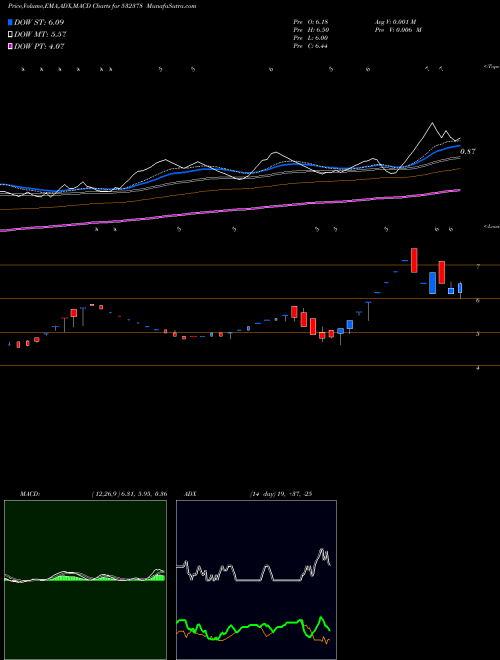Select the 'Pre O: 6.18' value
Screen dimensions: 500x660
pos(311,22)
